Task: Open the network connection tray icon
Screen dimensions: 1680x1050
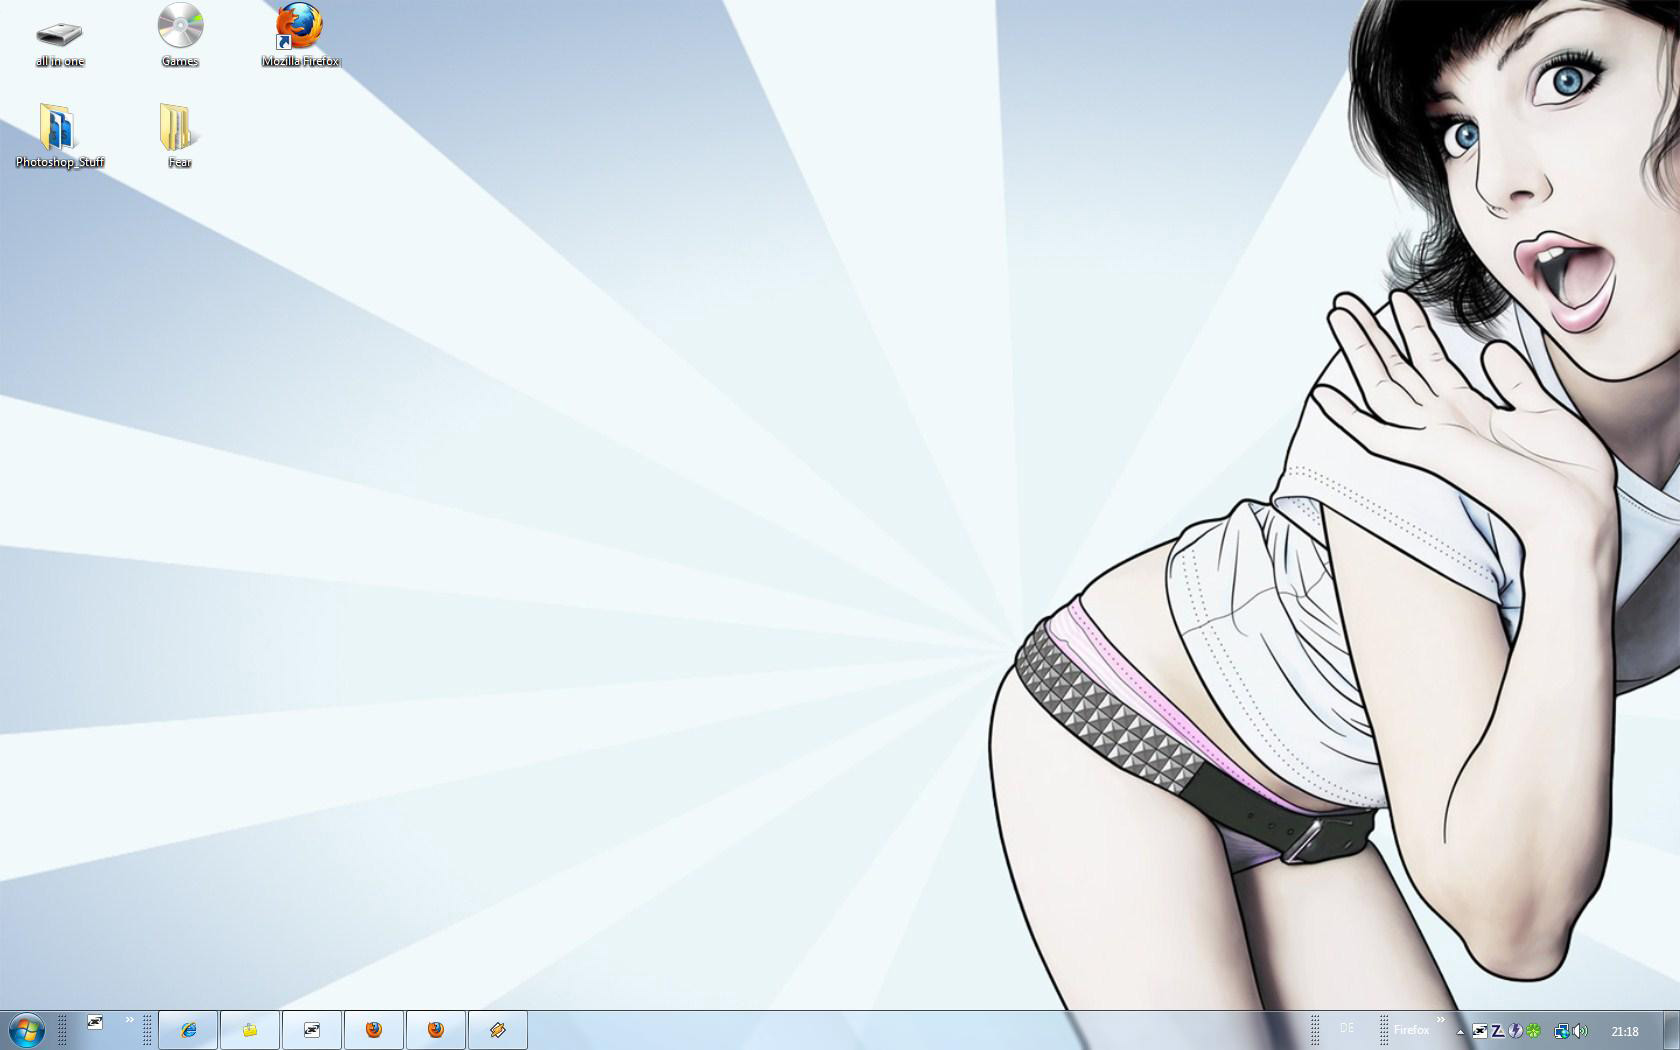Action: [1561, 1031]
